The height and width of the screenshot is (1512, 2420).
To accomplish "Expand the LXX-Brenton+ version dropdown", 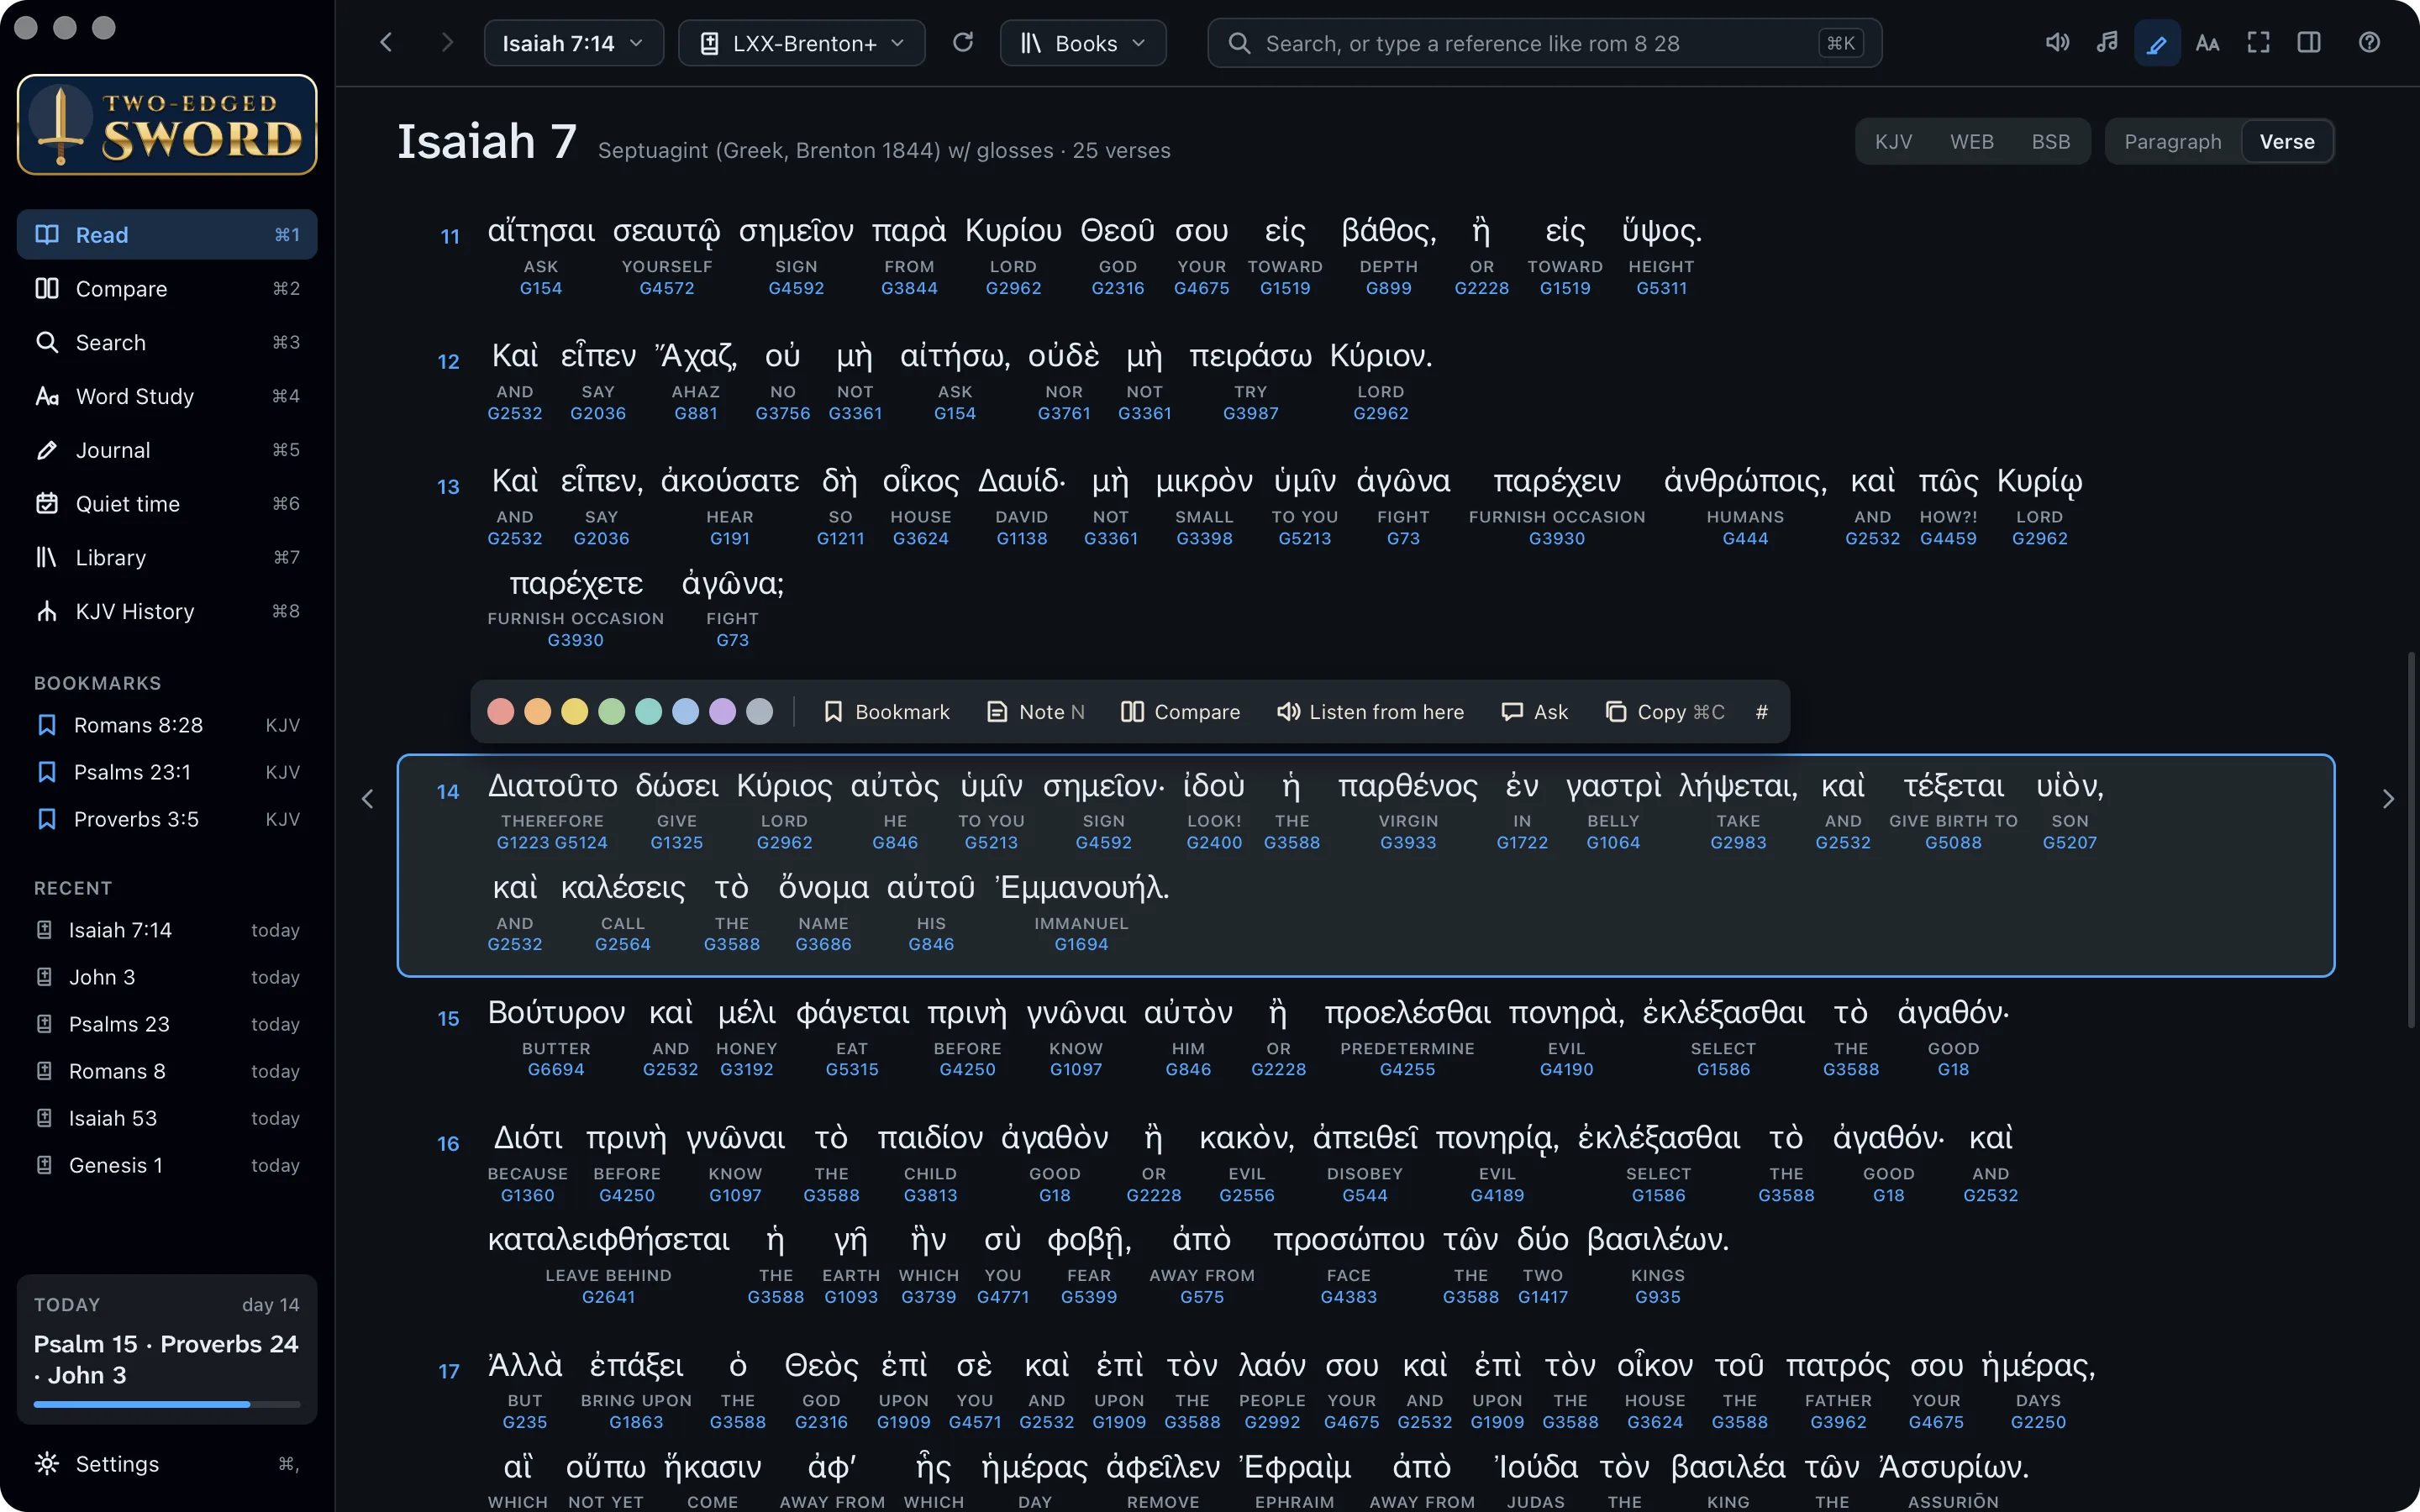I will click(x=801, y=43).
